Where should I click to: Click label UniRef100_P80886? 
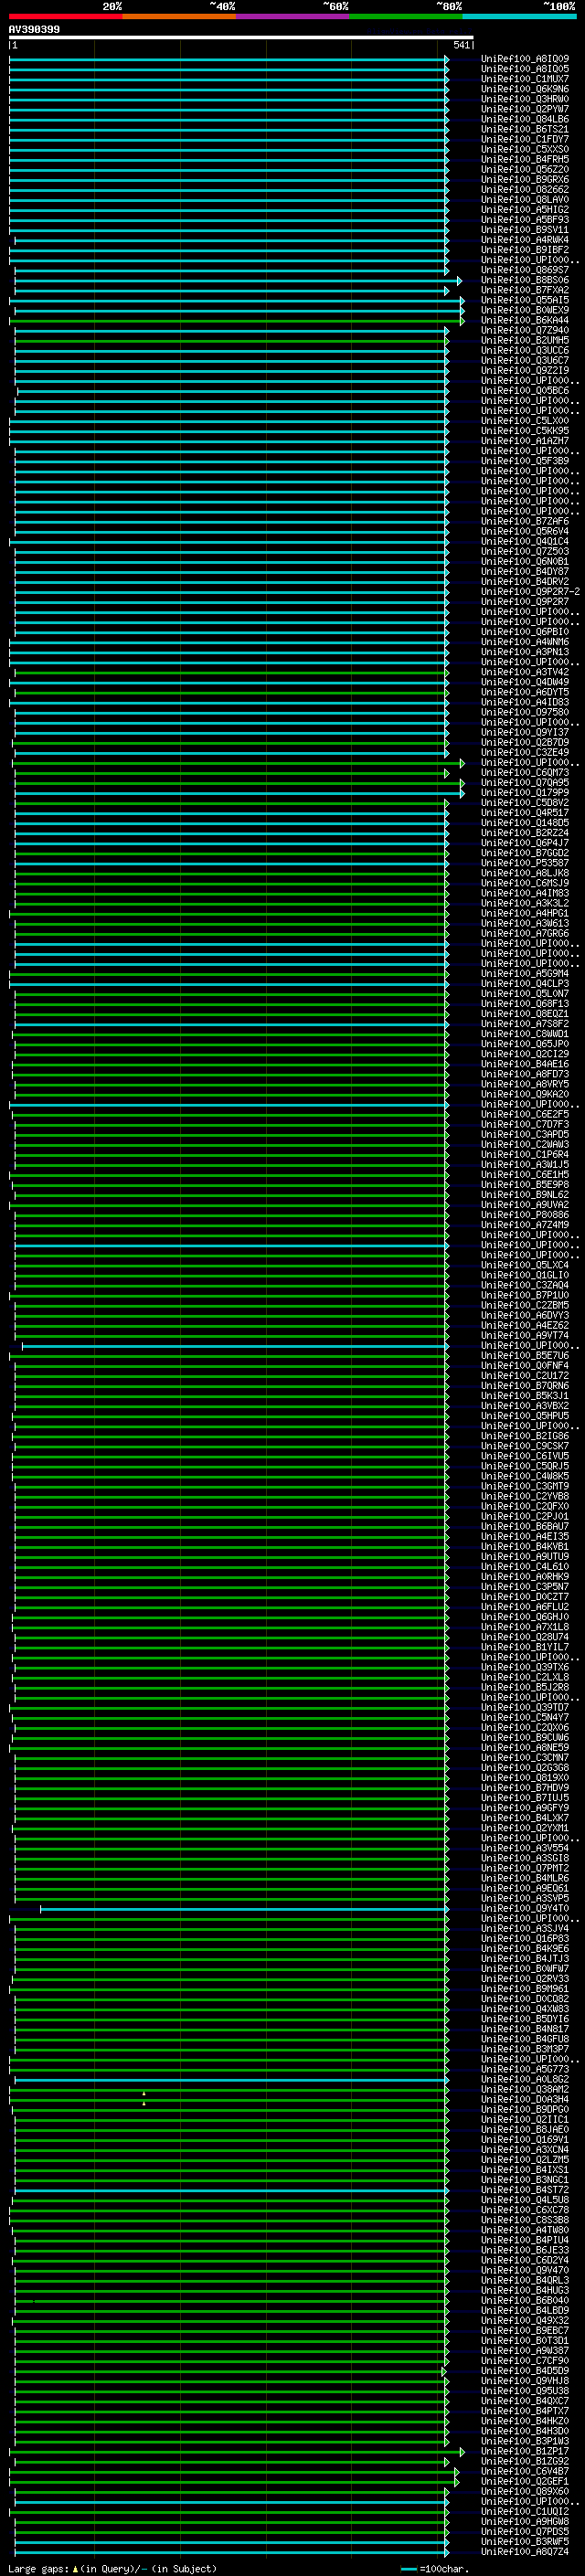coord(525,1215)
